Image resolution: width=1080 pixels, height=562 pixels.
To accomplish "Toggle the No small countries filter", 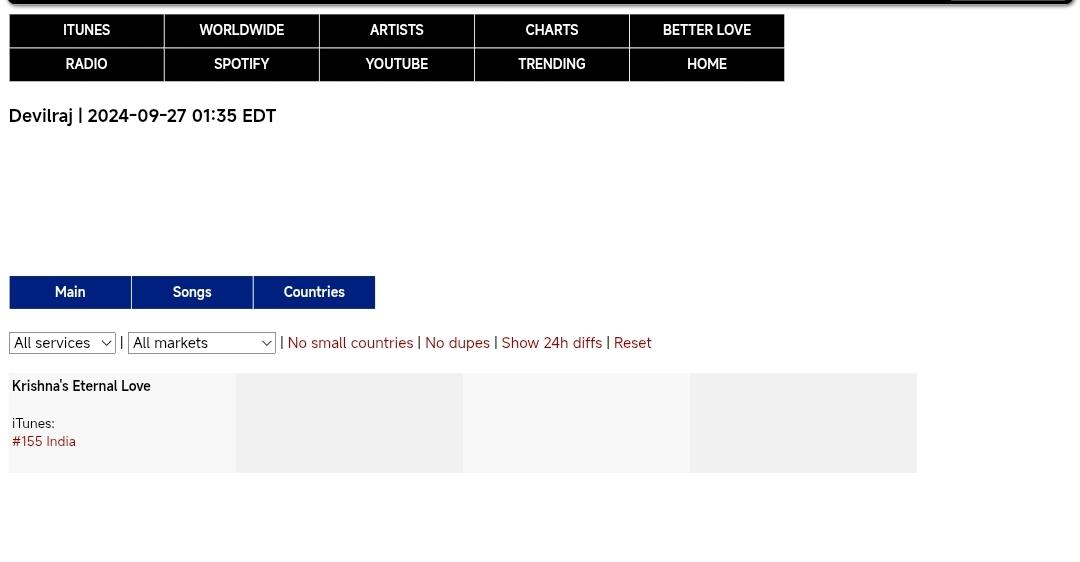I will (350, 343).
